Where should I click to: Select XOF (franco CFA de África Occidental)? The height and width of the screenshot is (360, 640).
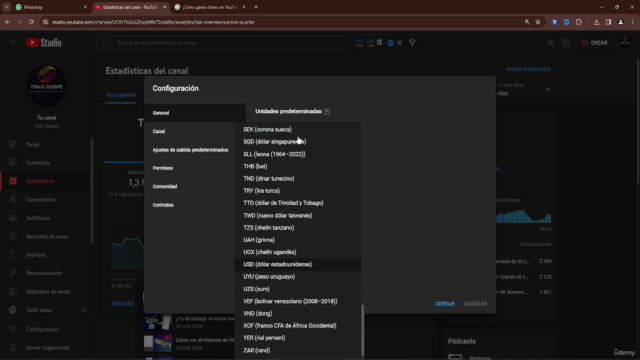pyautogui.click(x=298, y=326)
